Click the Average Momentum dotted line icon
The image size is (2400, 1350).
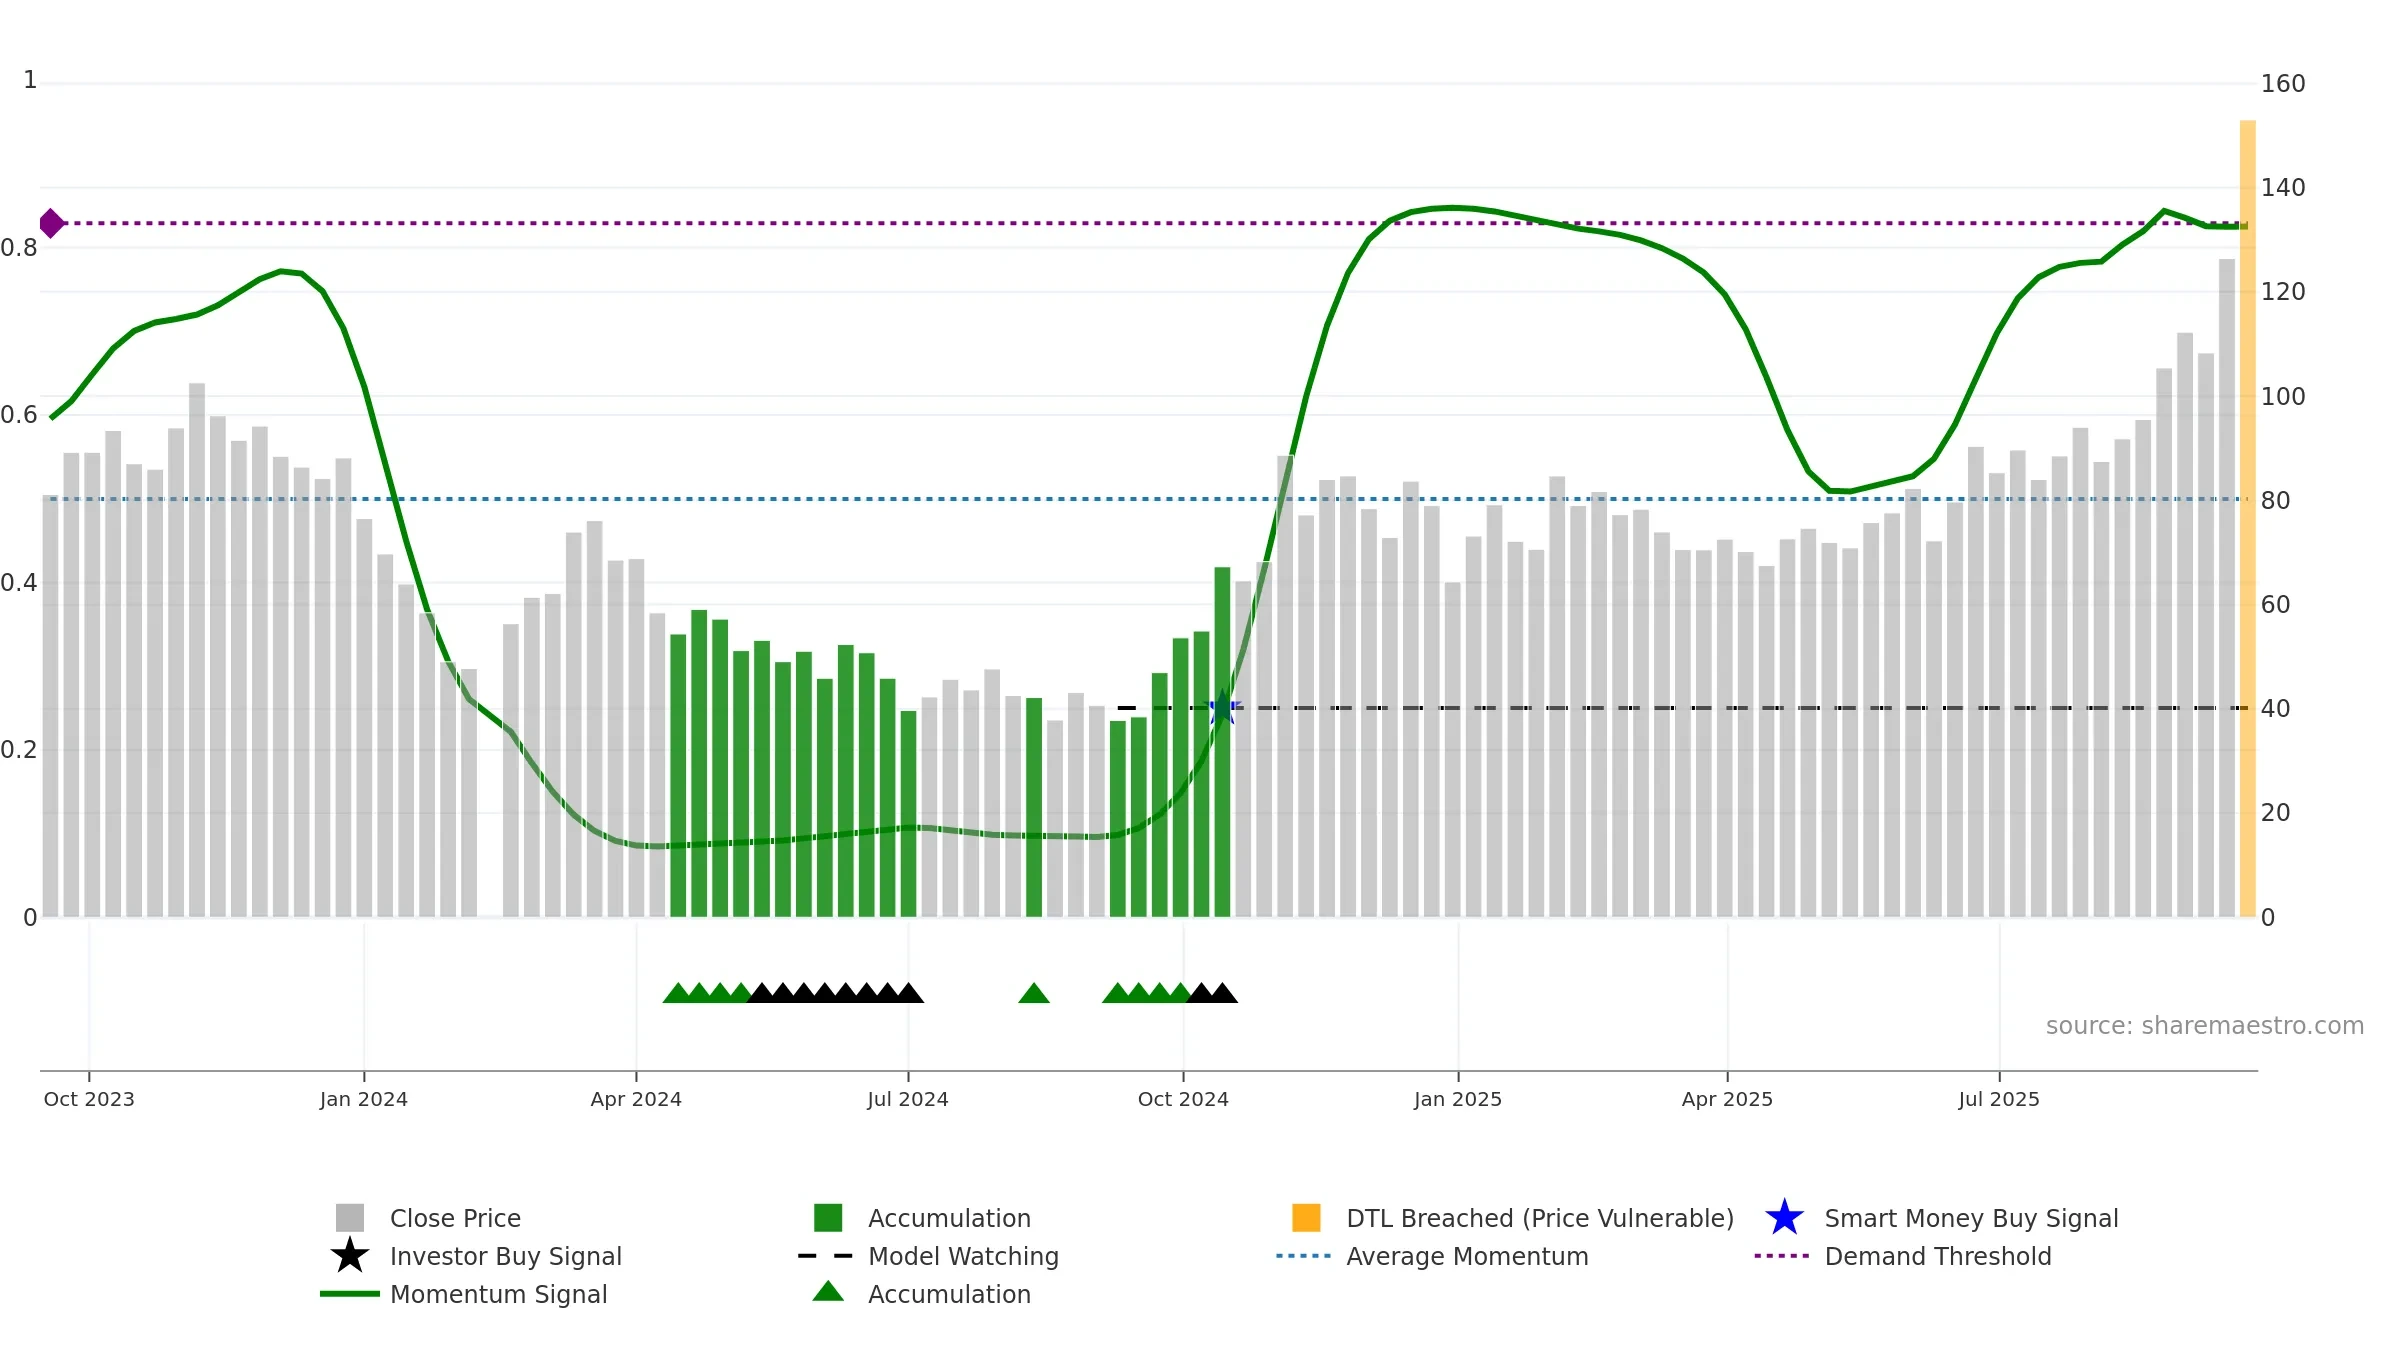(x=1304, y=1256)
